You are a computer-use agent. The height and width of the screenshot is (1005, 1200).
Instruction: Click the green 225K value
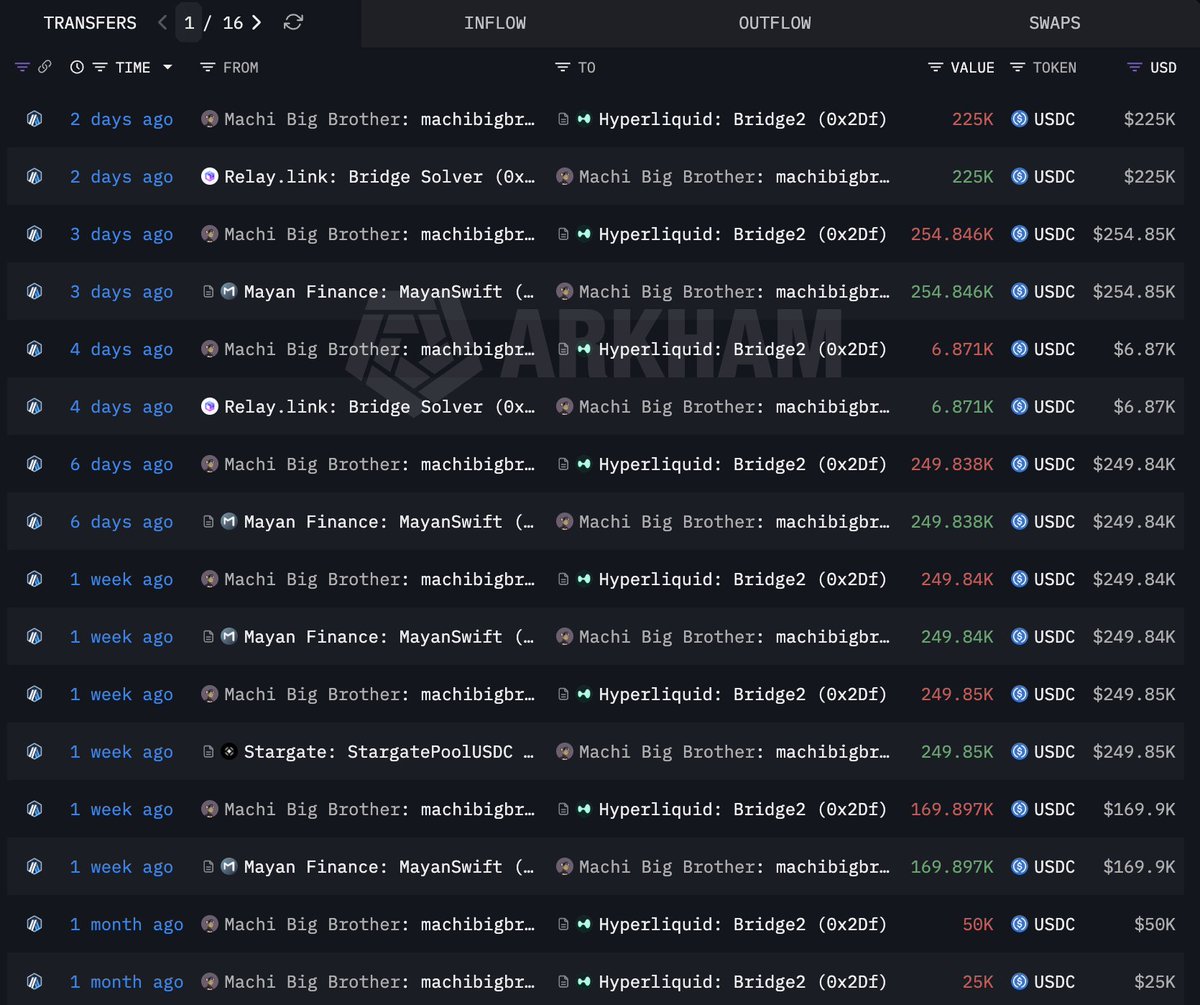click(x=973, y=177)
